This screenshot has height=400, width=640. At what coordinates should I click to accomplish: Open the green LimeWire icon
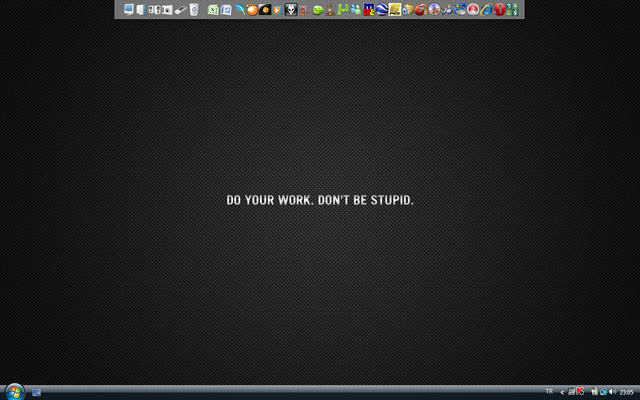point(318,10)
